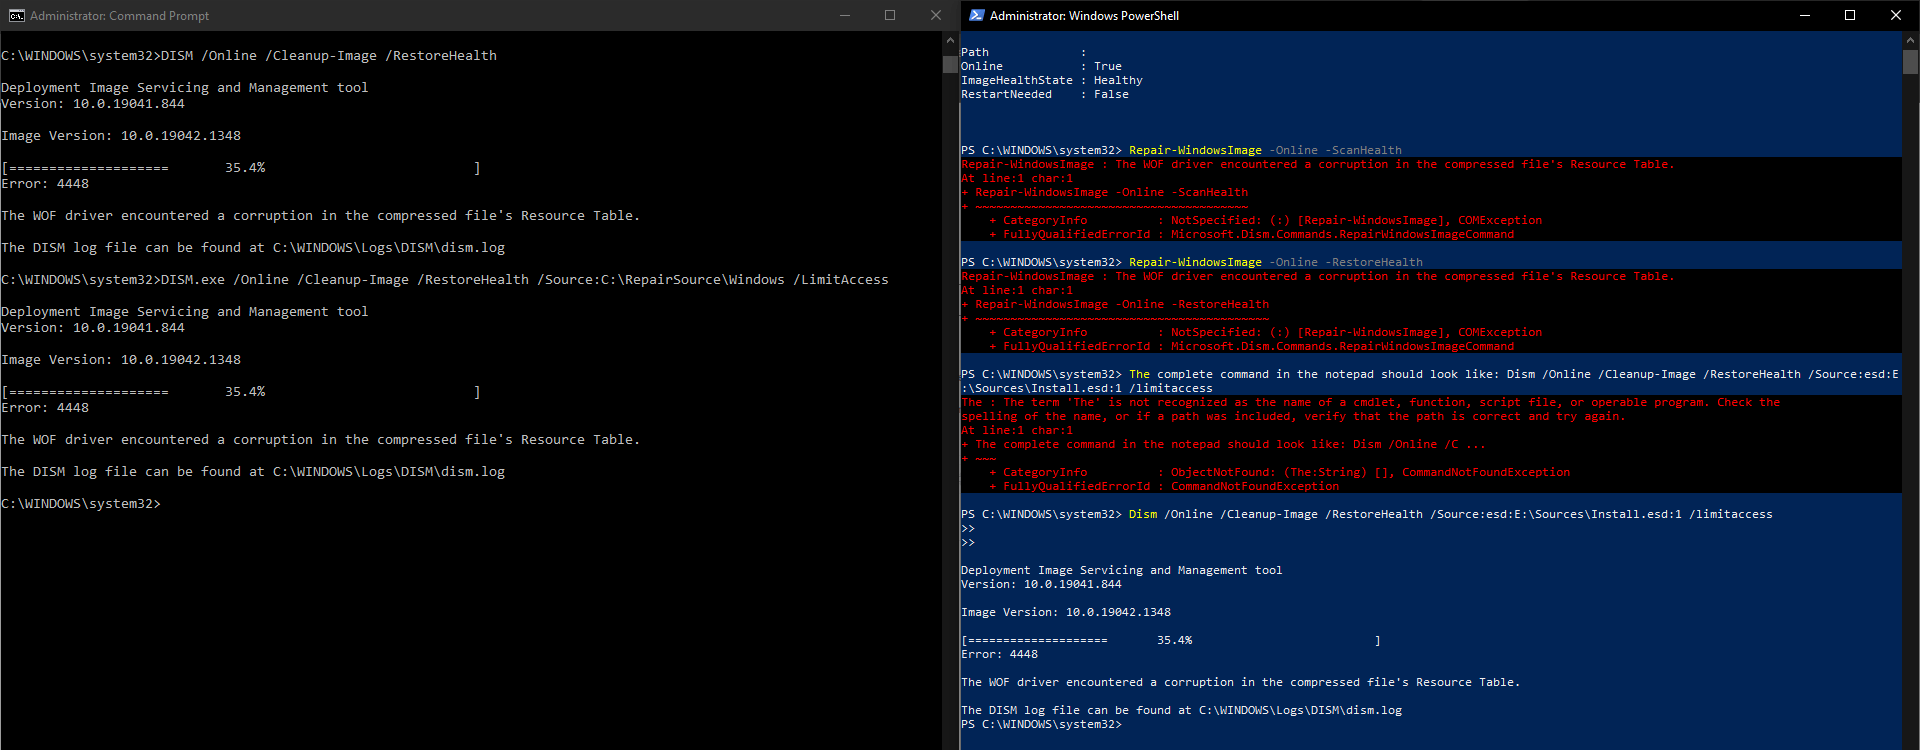1920x750 pixels.
Task: Click PowerShell scrollbar up arrow
Action: (x=1910, y=40)
